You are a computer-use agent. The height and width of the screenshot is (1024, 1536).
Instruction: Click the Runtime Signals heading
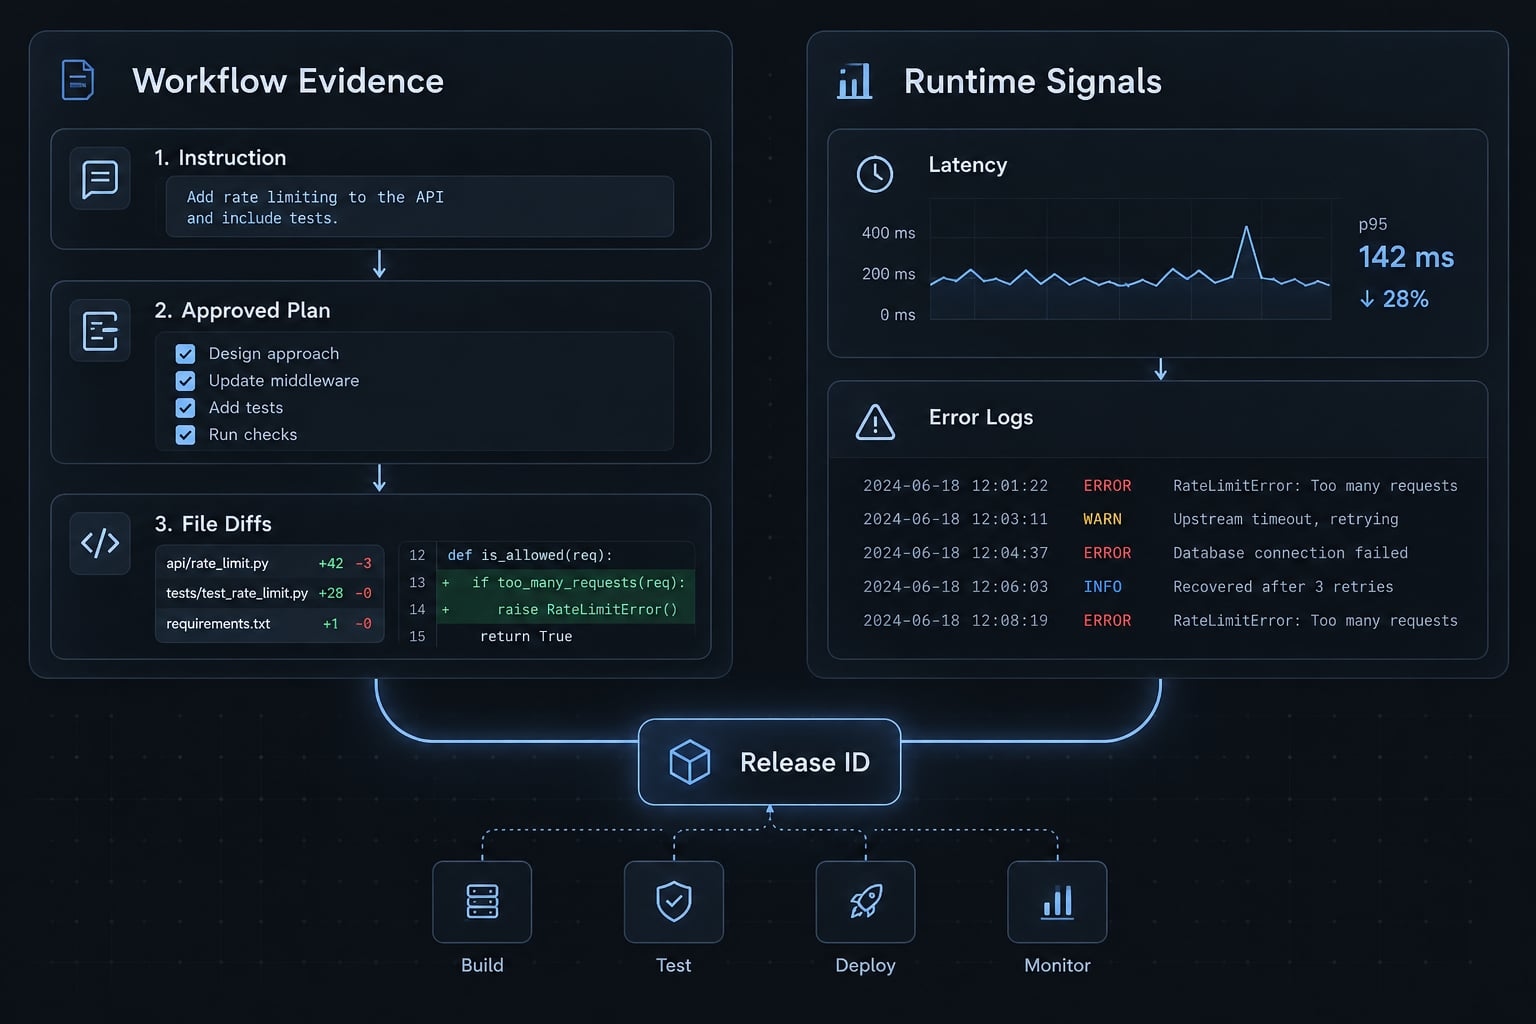1033,81
